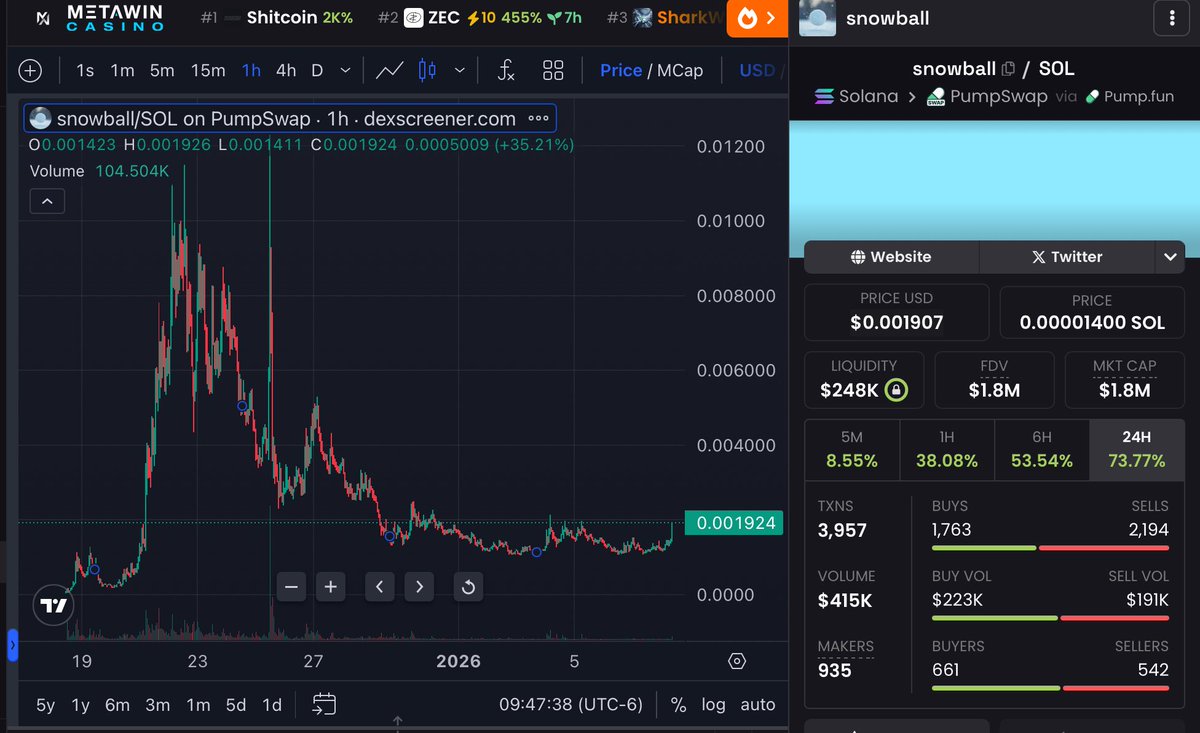Open the token three-dot menu

pos(1171,18)
